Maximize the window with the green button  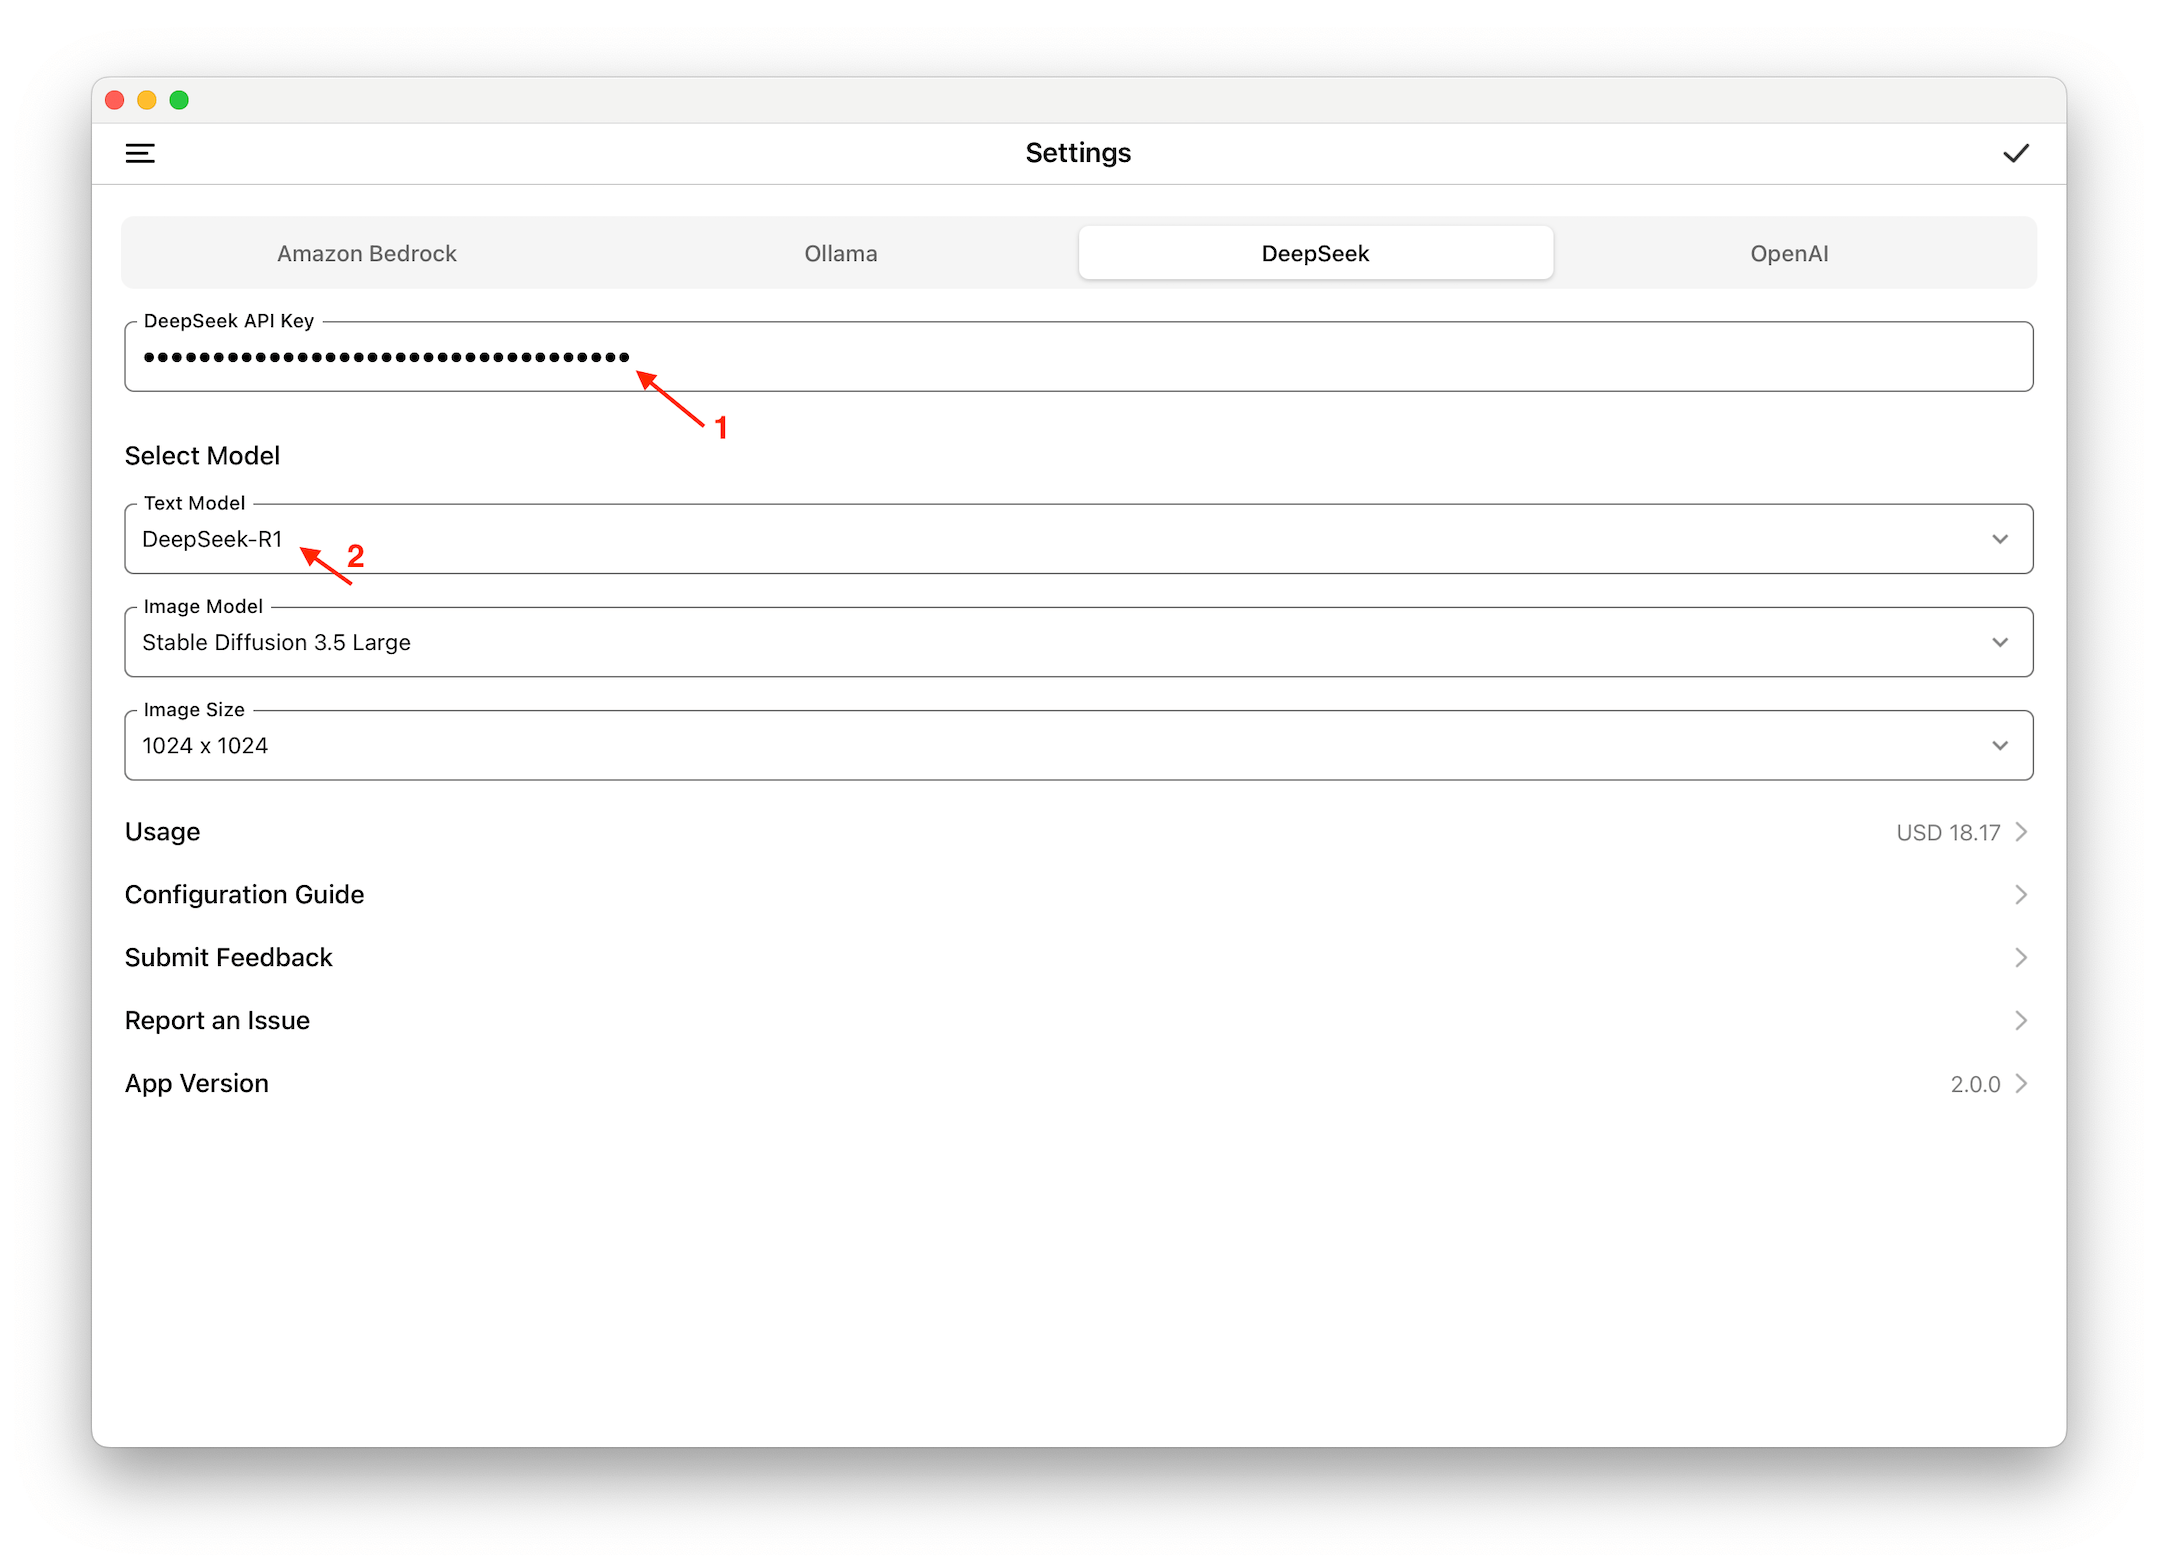(179, 100)
